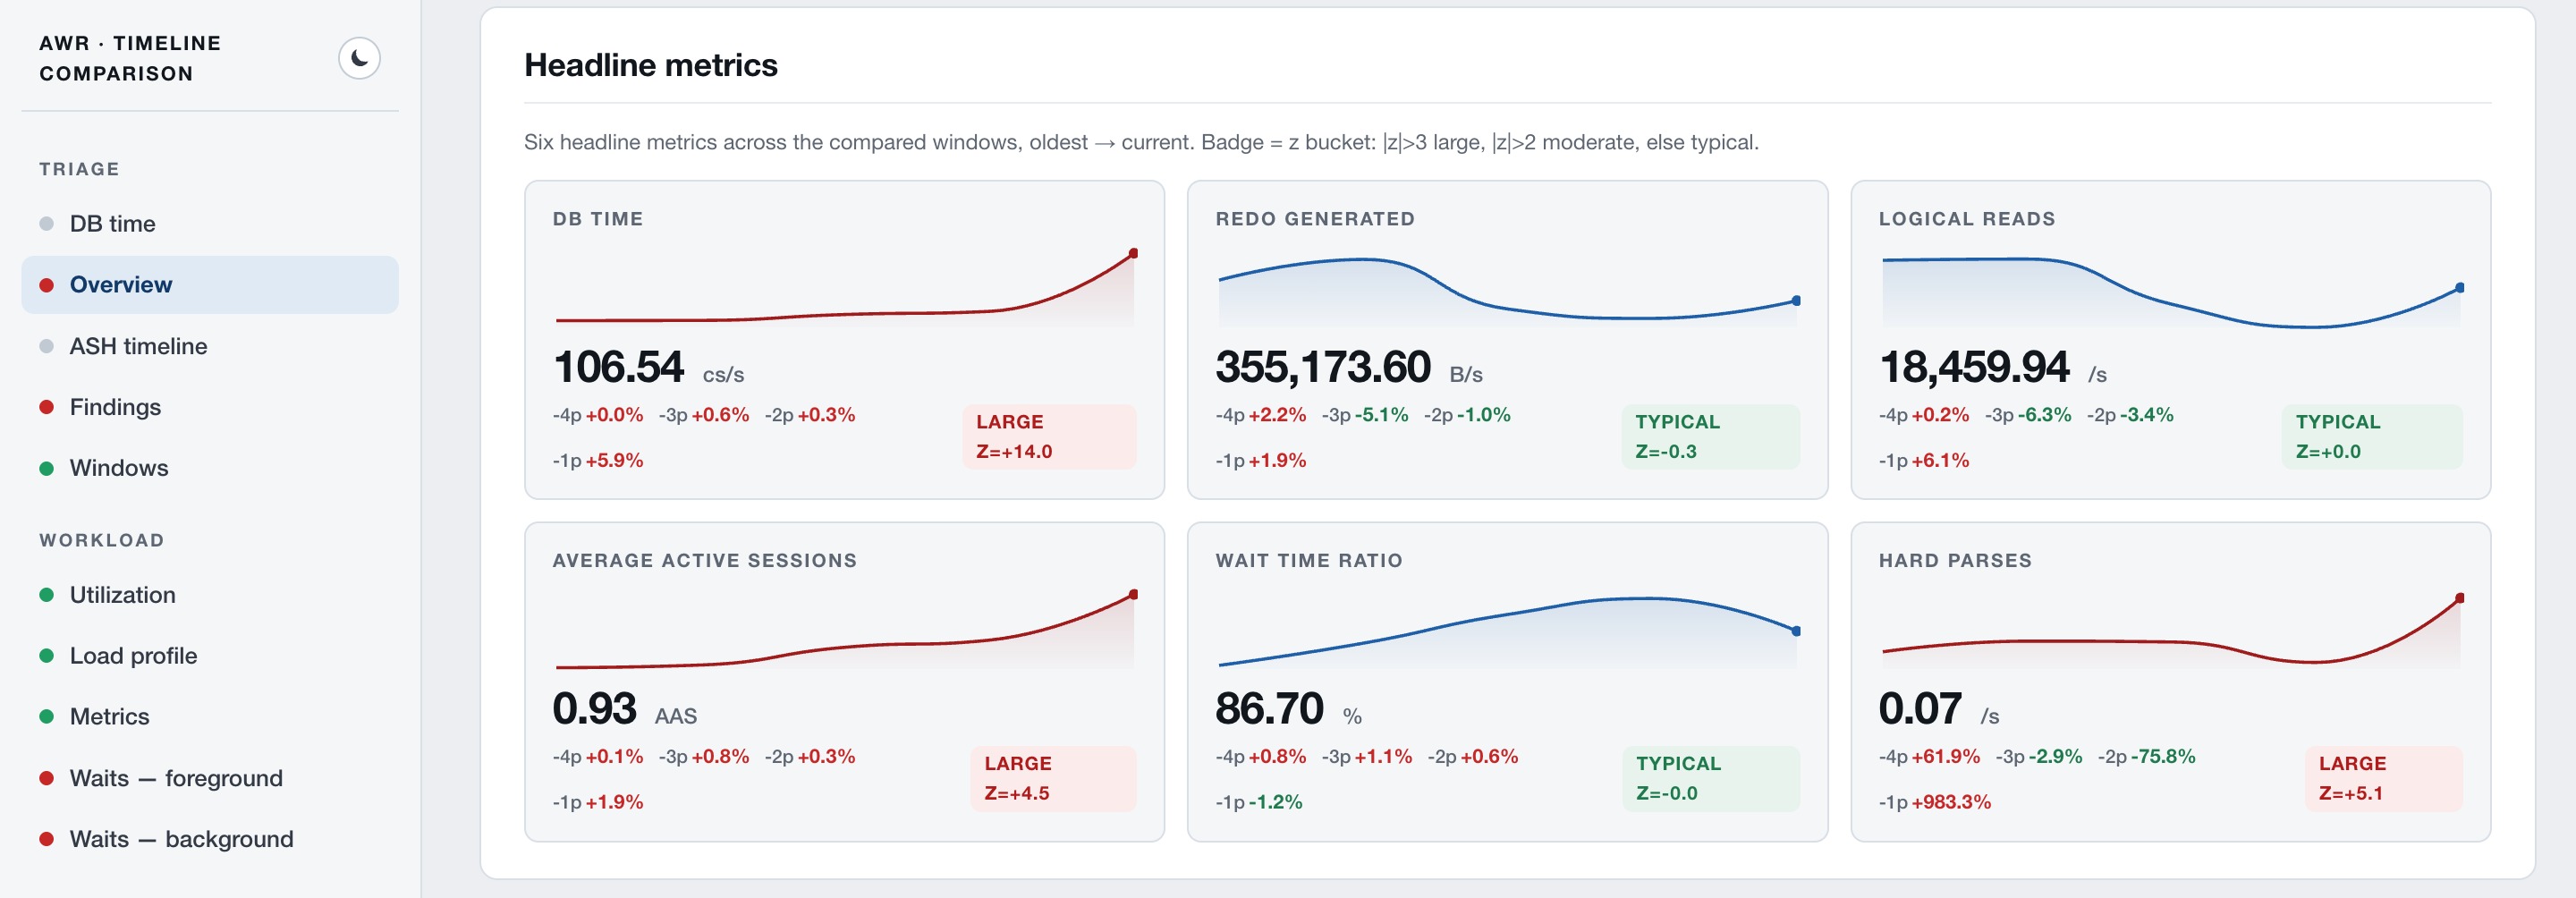2576x898 pixels.
Task: Click red dot beside Waits — background
Action: click(46, 839)
